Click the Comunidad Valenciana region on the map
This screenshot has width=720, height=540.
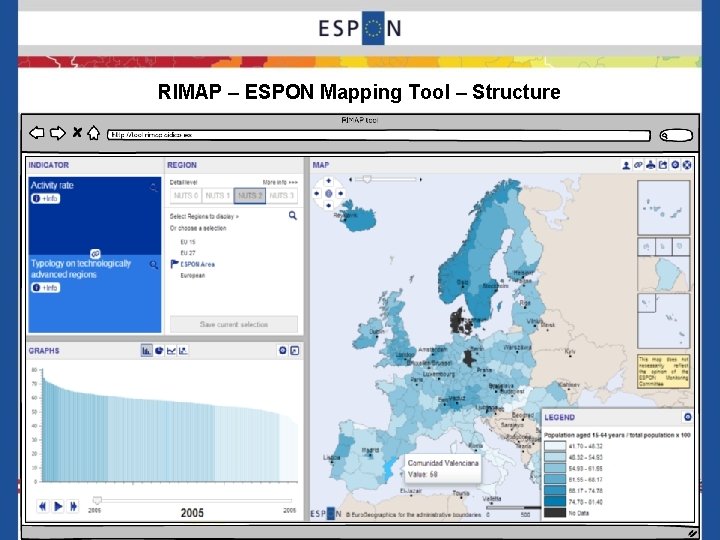pyautogui.click(x=388, y=472)
